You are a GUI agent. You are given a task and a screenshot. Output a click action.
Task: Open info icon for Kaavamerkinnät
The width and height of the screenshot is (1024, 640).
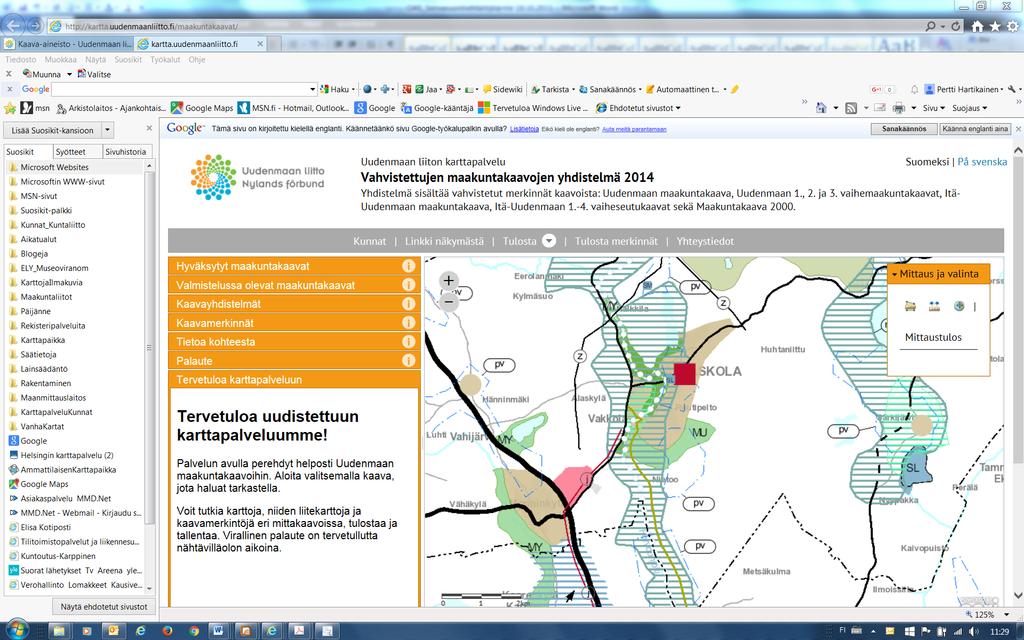tap(409, 323)
